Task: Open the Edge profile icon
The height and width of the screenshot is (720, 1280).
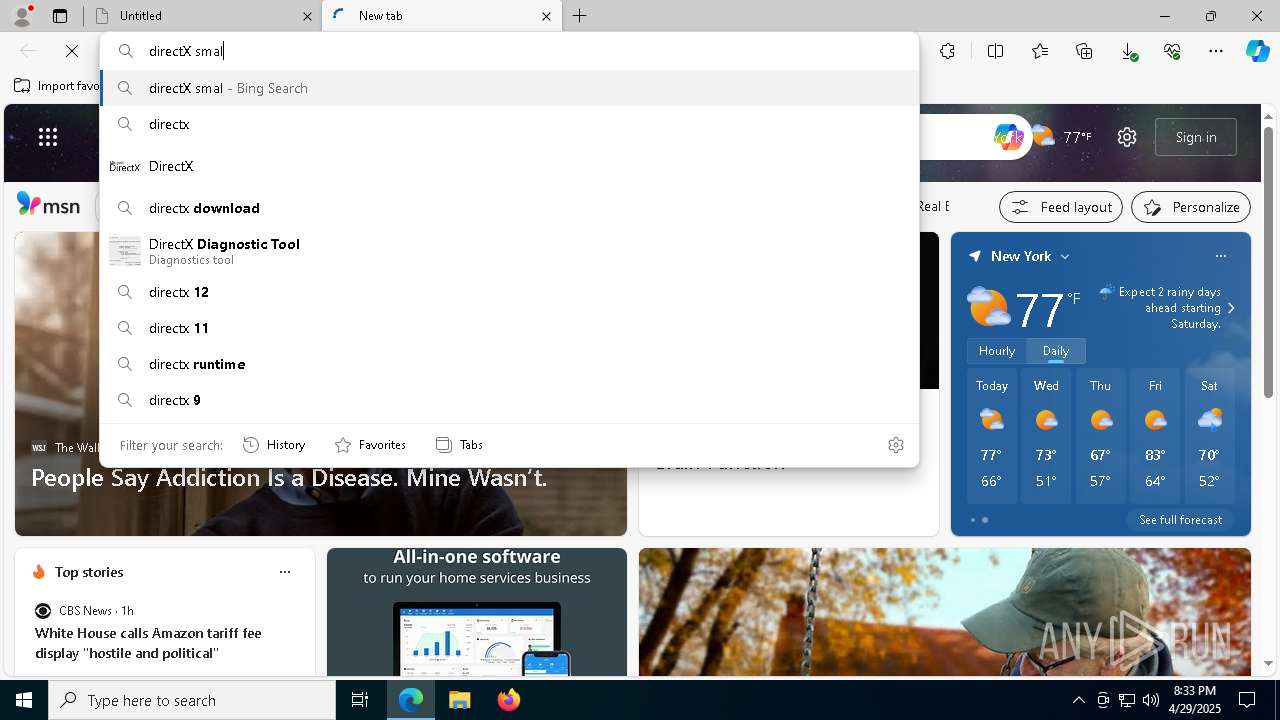Action: (x=22, y=15)
